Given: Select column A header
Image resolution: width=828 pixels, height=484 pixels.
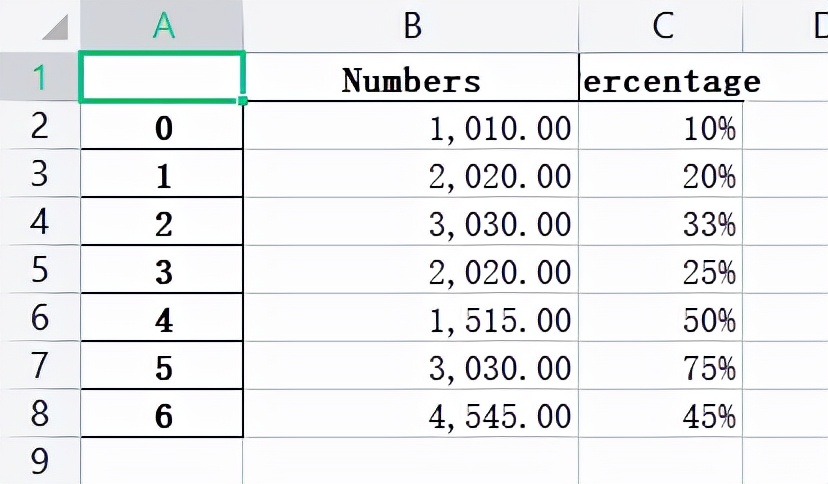Looking at the screenshot, I should point(162,25).
